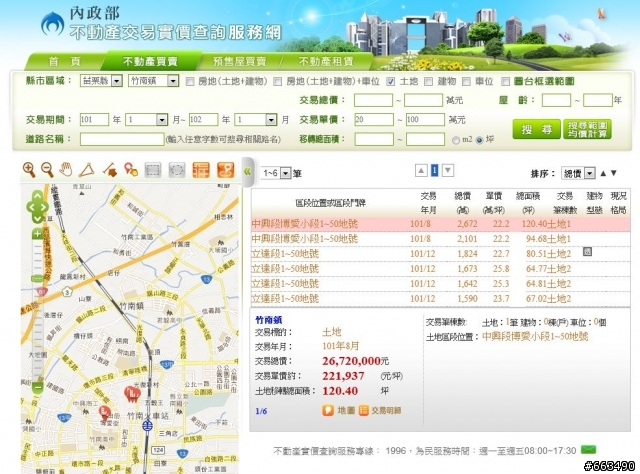Select the polygon draw tool with arrow
Screen dimensions: 640x474
(110, 169)
